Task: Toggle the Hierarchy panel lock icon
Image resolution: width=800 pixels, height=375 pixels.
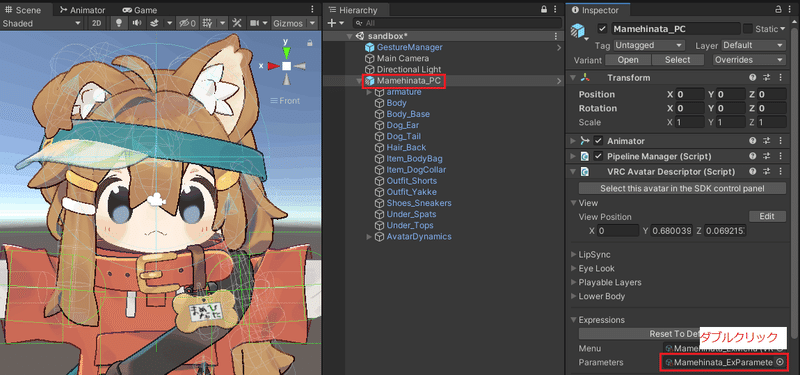Action: (x=544, y=9)
